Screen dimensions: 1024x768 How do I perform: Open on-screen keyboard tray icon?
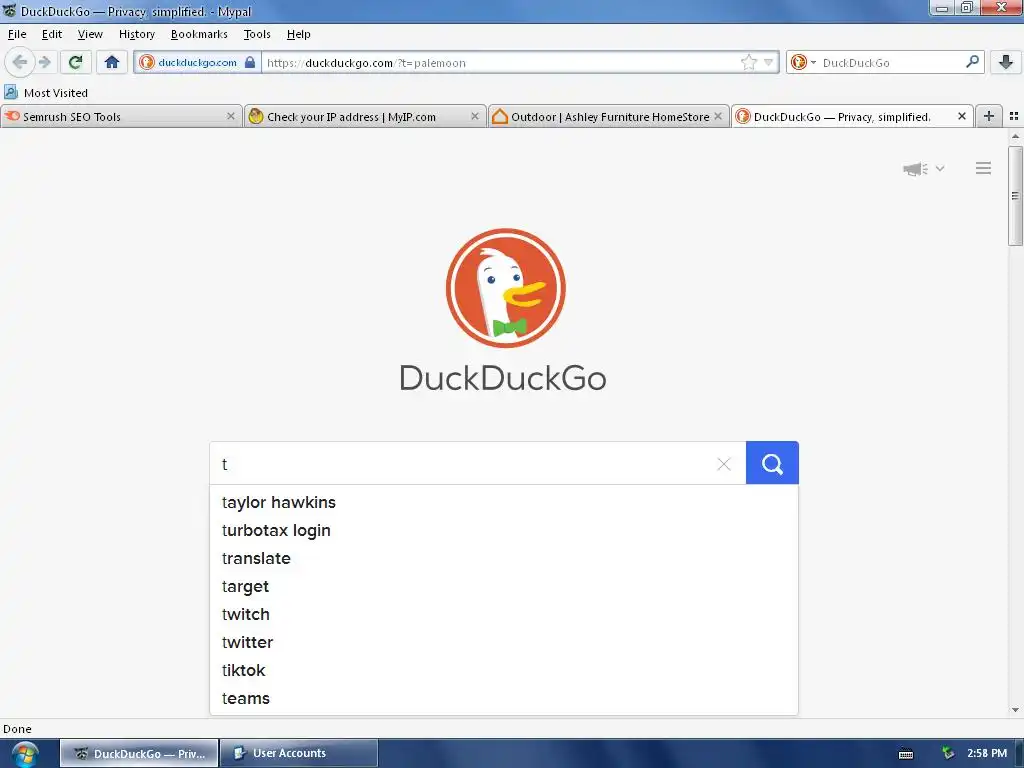(906, 754)
